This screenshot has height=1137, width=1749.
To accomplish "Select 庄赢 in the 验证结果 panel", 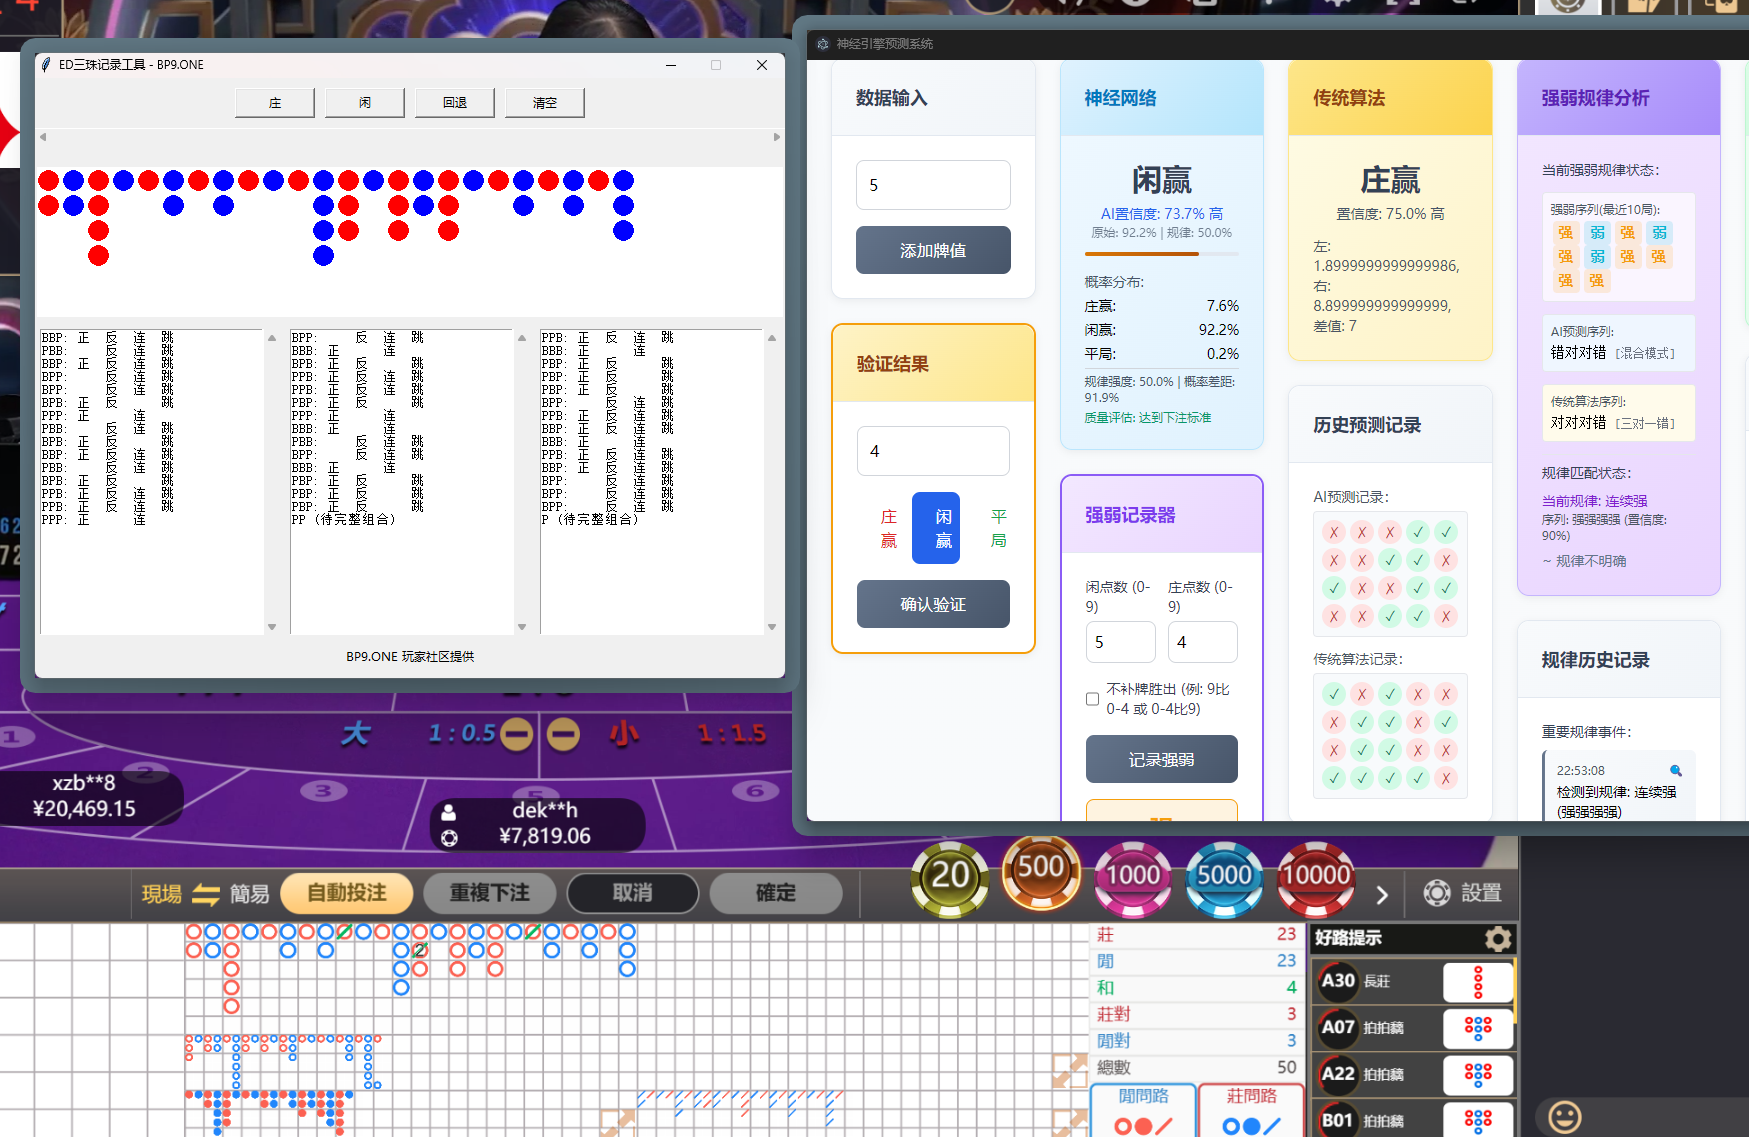I will click(x=887, y=528).
